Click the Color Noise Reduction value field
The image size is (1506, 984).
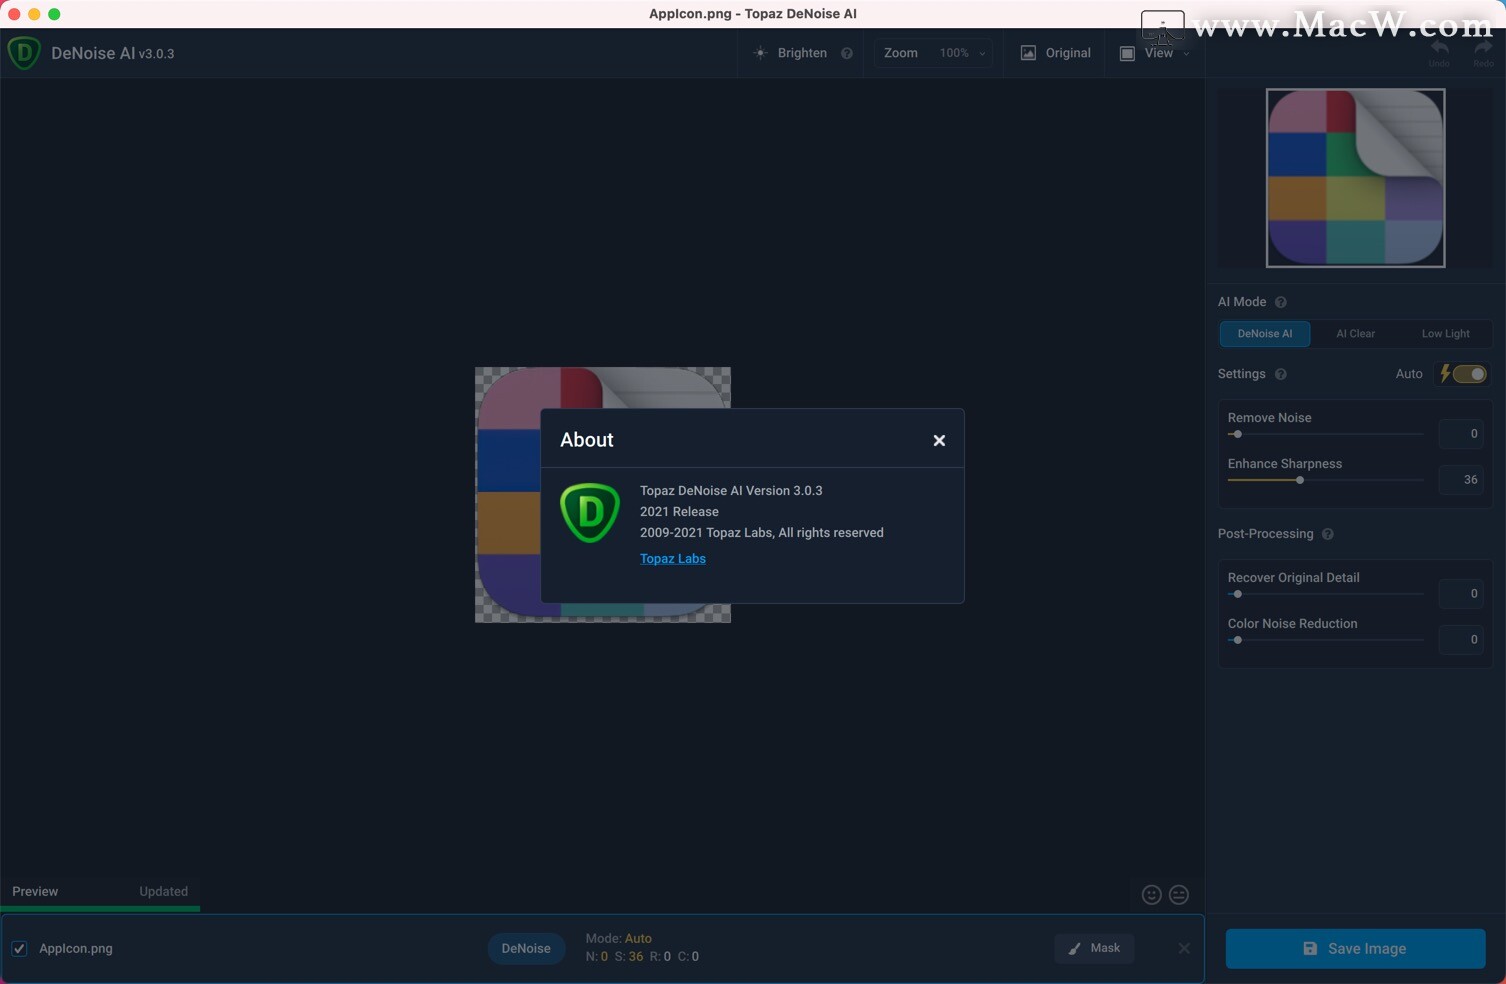point(1461,640)
